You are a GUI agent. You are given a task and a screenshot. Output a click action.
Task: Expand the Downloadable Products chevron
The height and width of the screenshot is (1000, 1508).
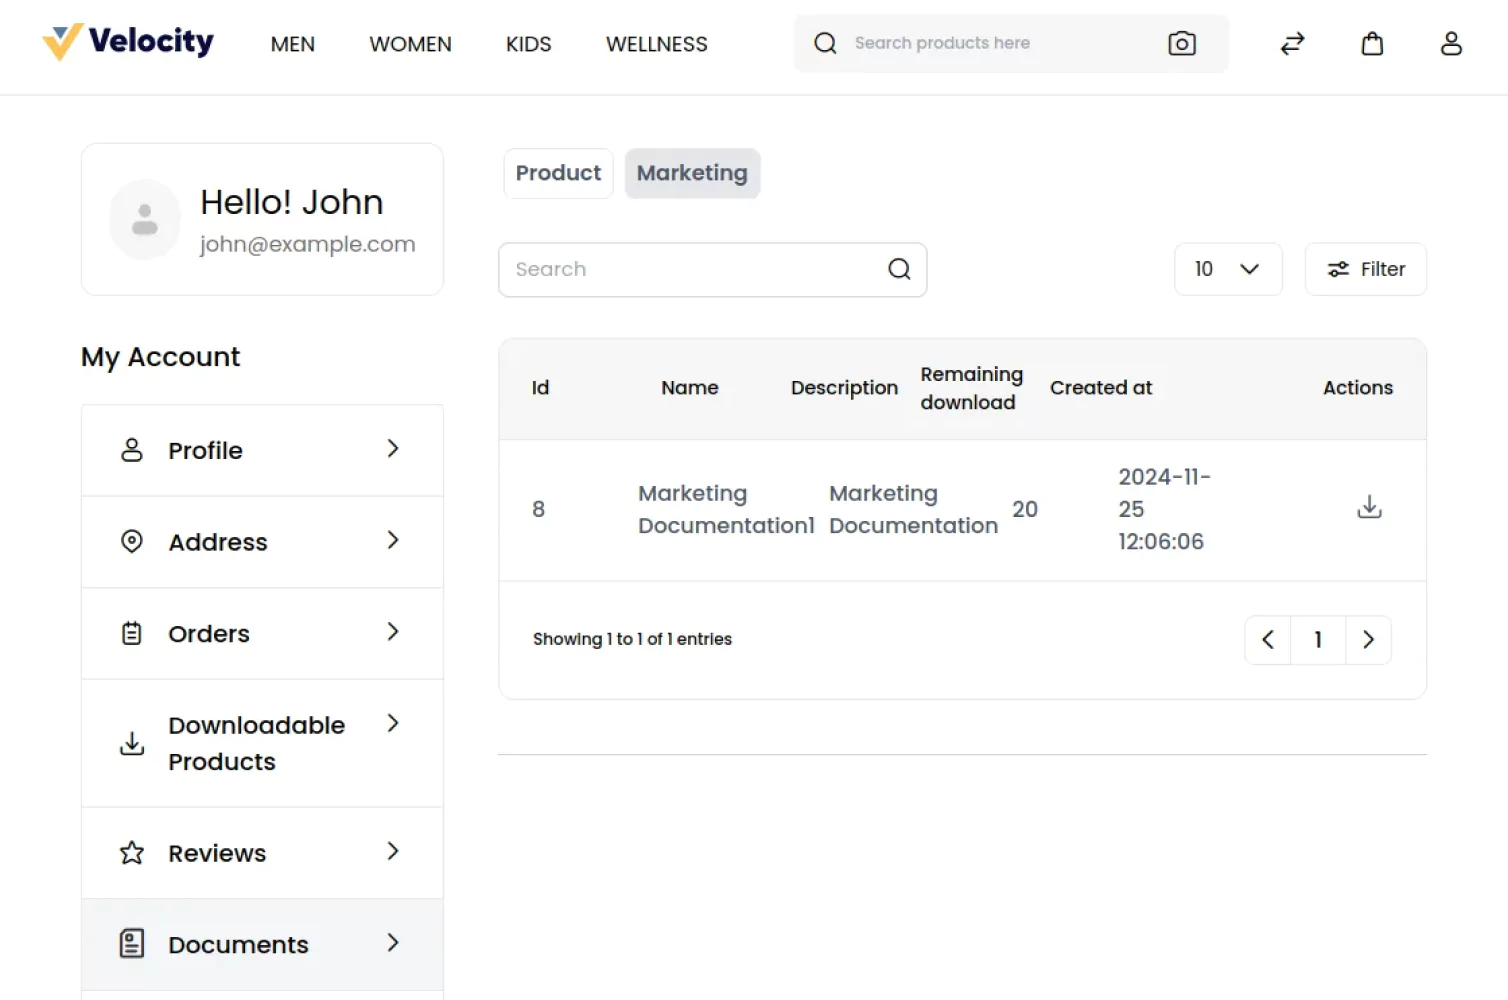pos(393,723)
